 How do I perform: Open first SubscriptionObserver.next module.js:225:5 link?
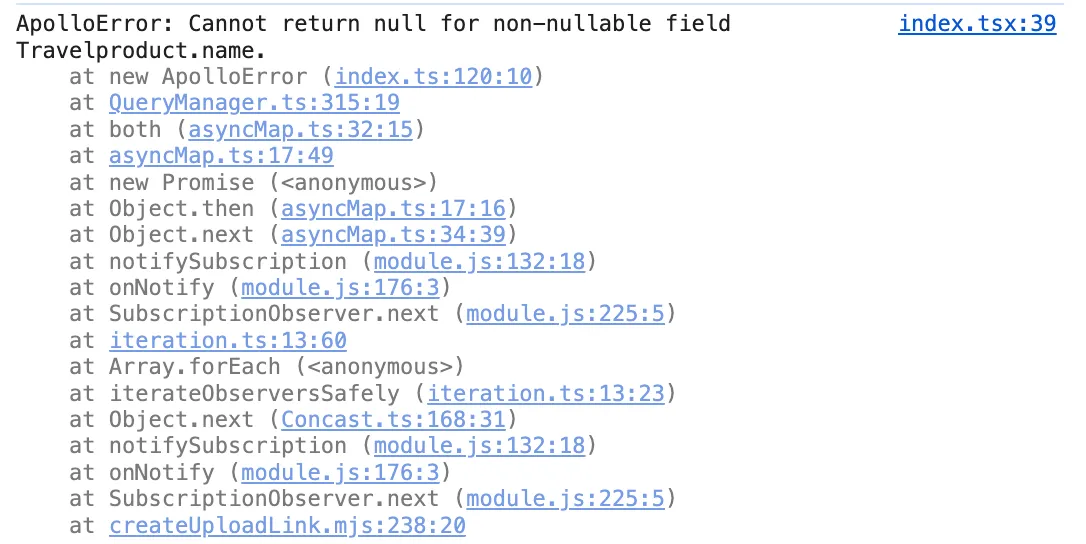(565, 314)
